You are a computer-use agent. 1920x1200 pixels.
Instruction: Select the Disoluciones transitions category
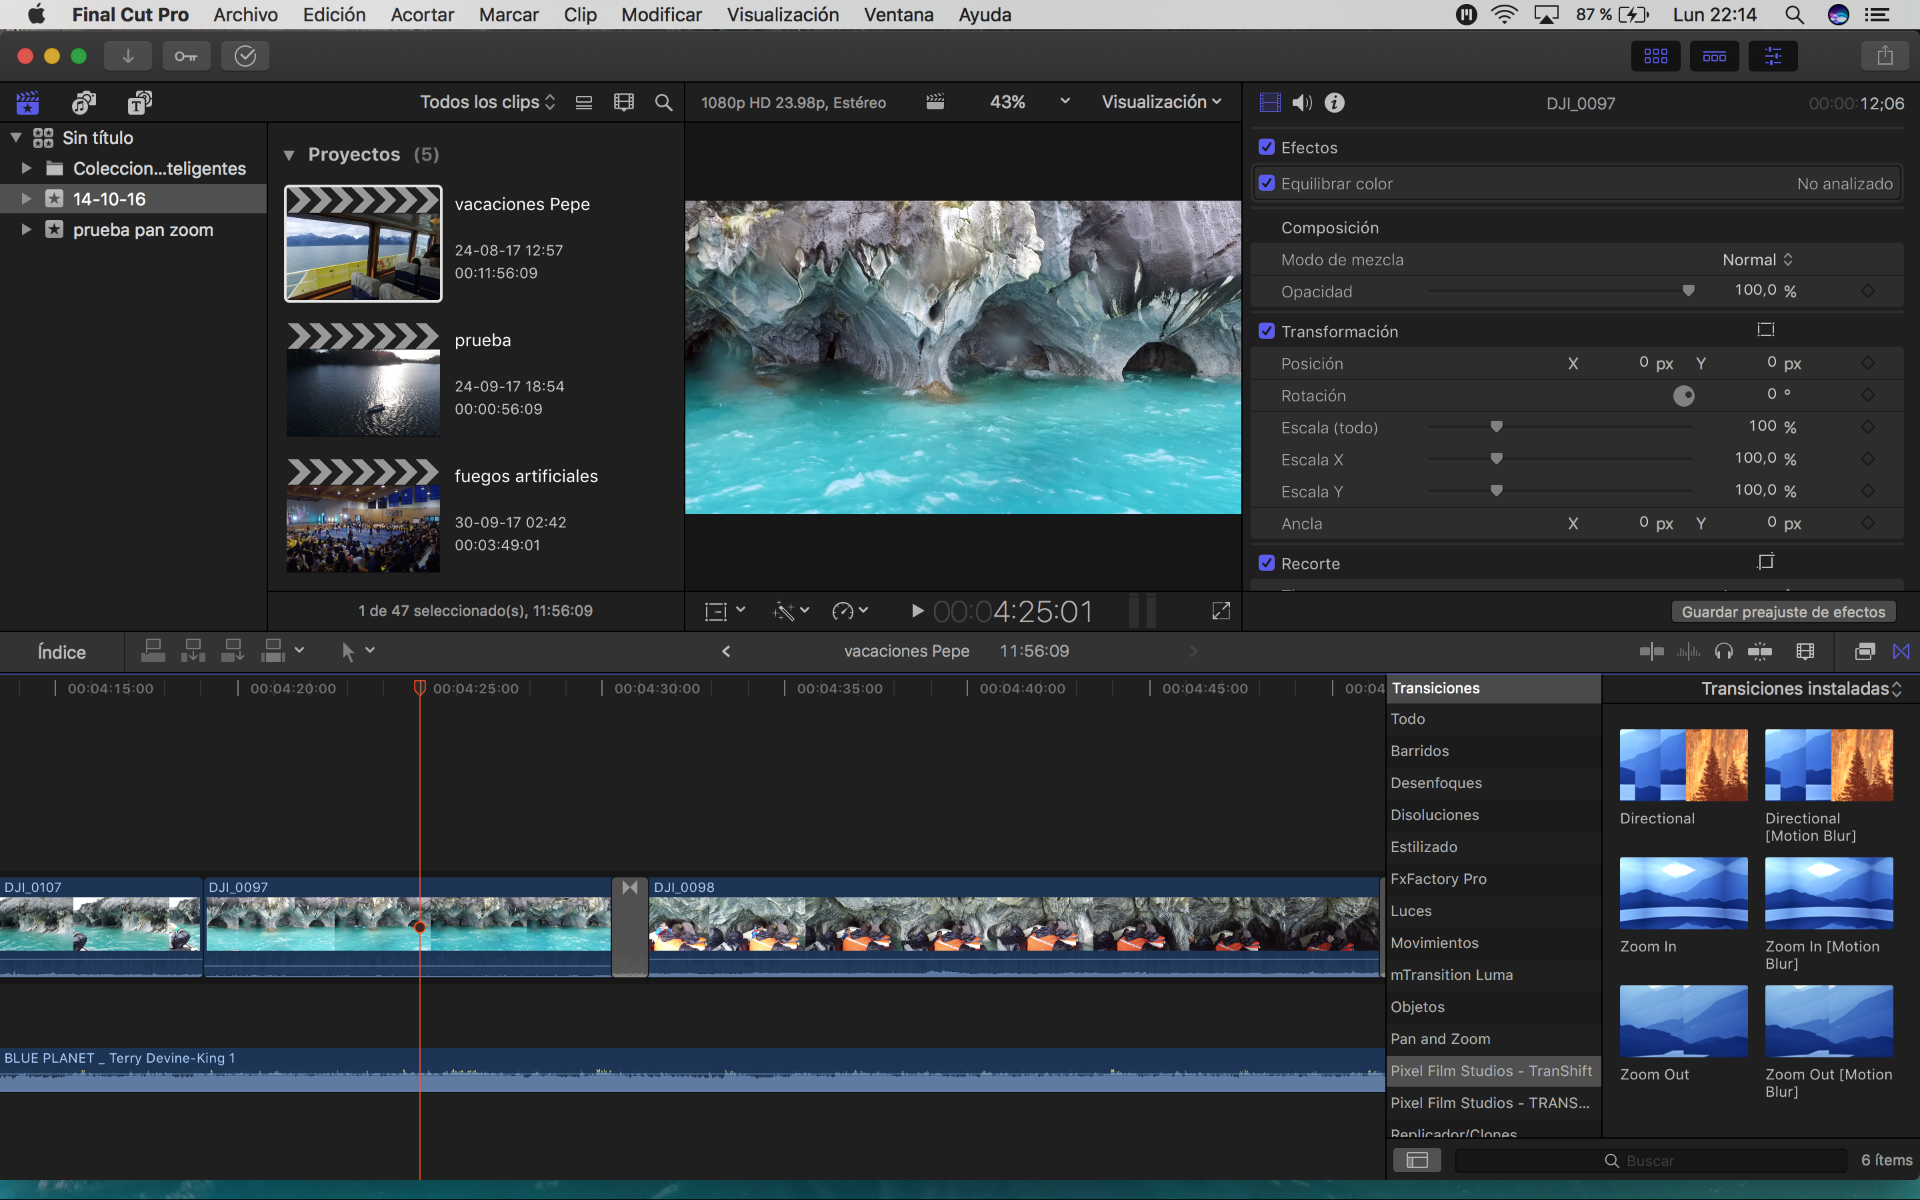click(x=1434, y=815)
